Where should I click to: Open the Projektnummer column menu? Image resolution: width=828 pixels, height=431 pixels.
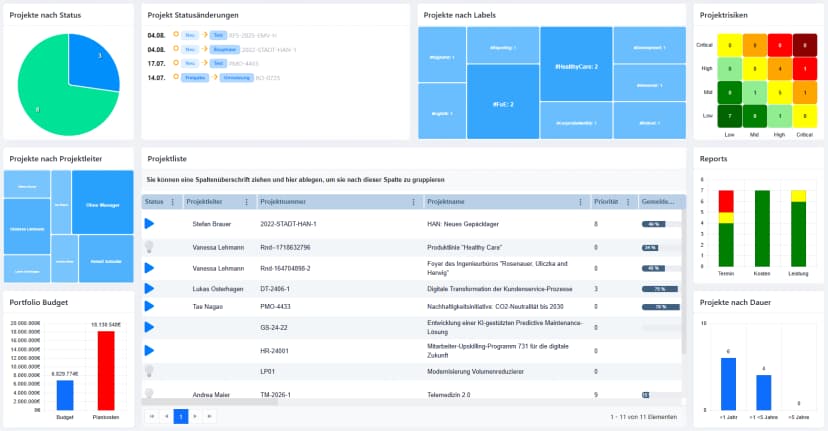click(413, 202)
